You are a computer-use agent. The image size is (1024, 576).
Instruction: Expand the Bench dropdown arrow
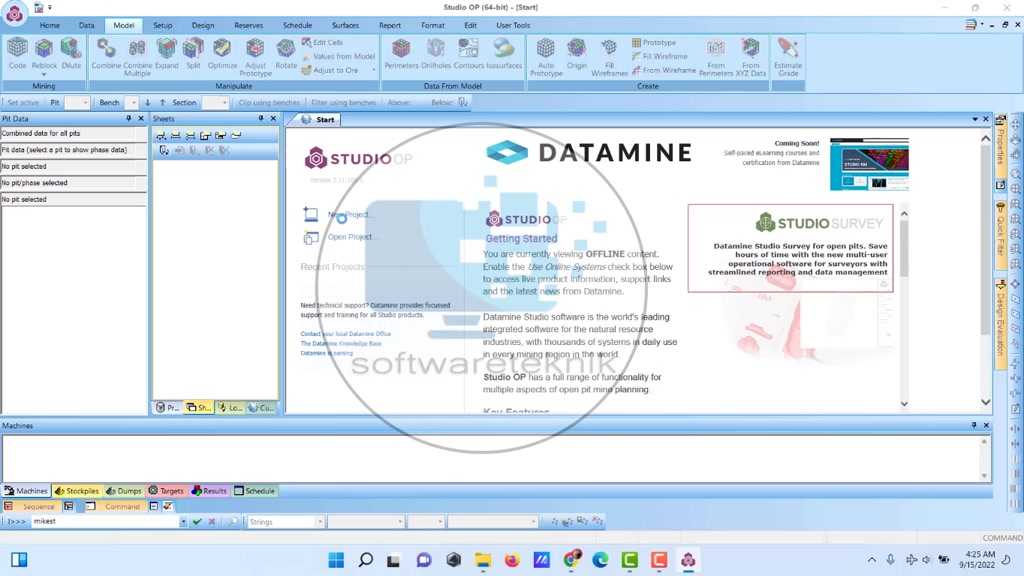(x=133, y=103)
